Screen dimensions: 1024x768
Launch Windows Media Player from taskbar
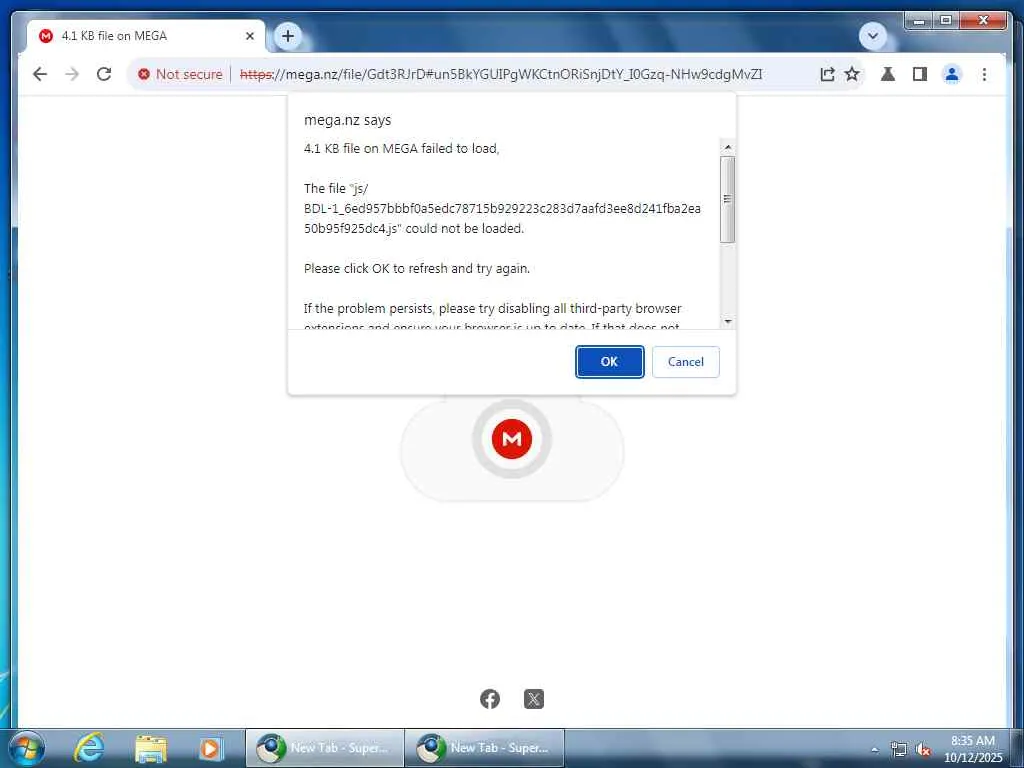click(x=211, y=748)
